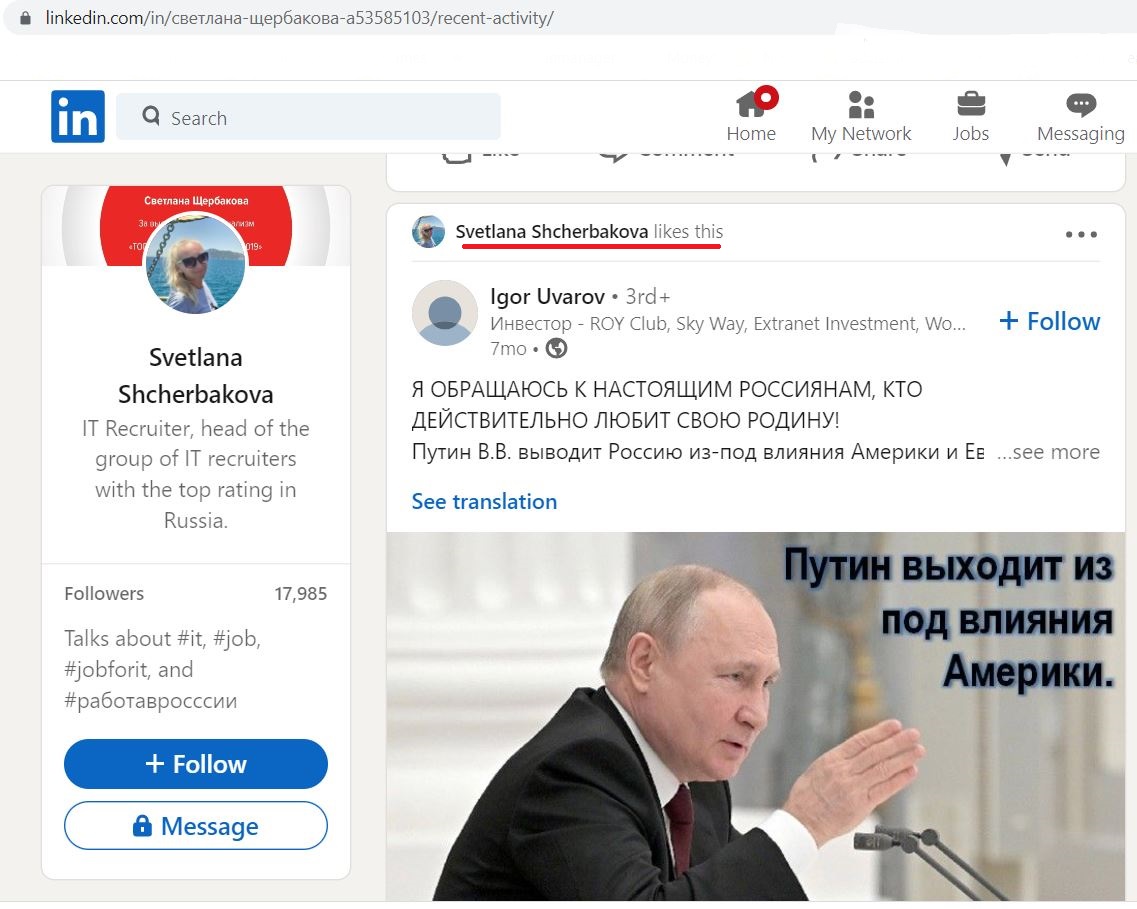Open Igor Uvarov profile name link

[547, 296]
